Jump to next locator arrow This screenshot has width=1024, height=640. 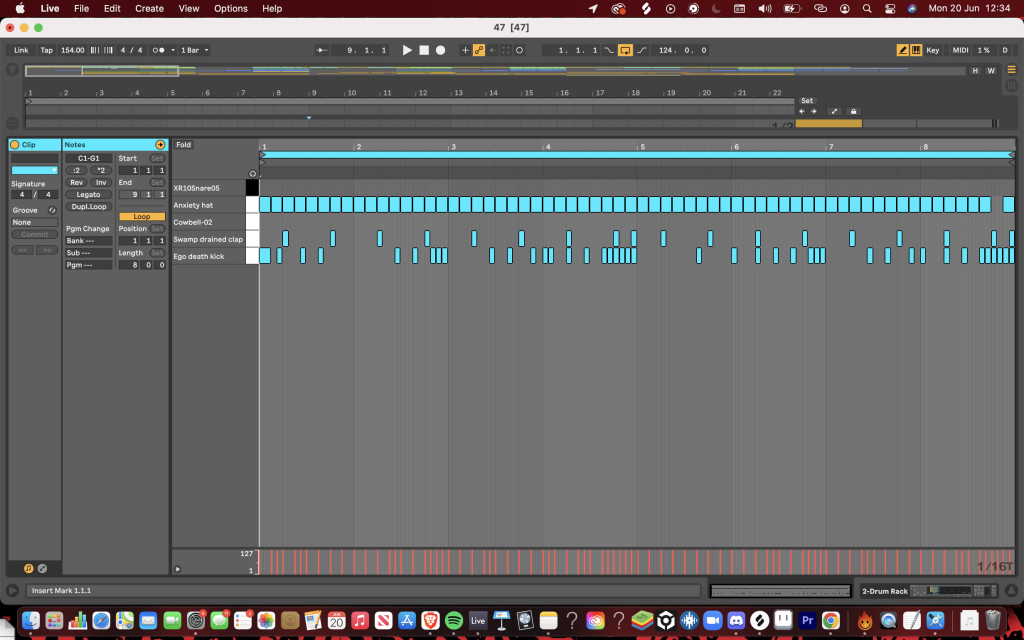coord(814,112)
